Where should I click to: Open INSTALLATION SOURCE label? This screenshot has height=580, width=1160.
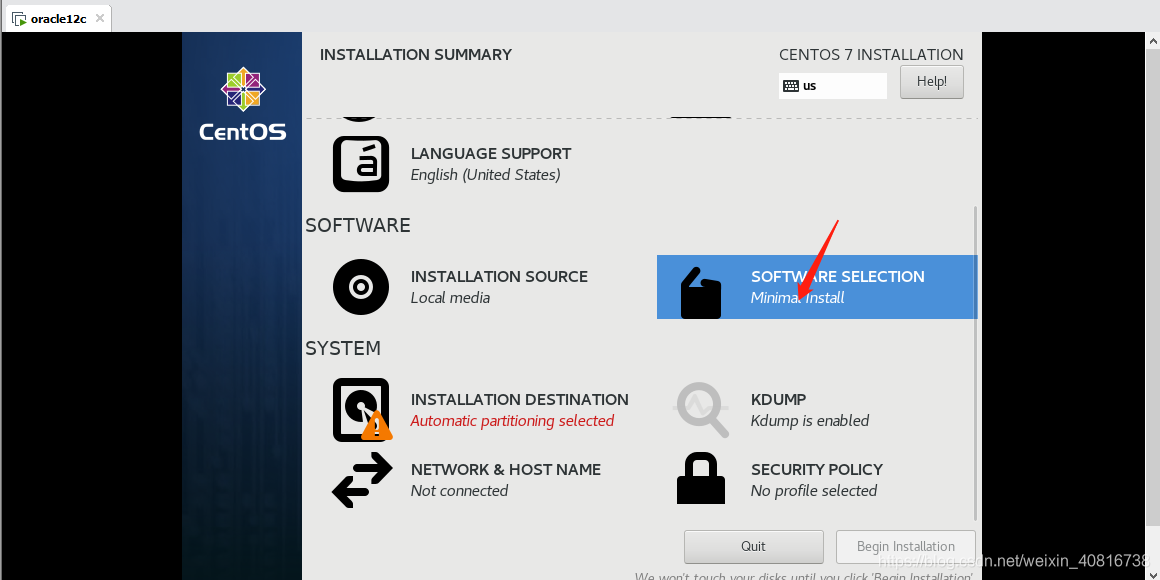coord(499,277)
